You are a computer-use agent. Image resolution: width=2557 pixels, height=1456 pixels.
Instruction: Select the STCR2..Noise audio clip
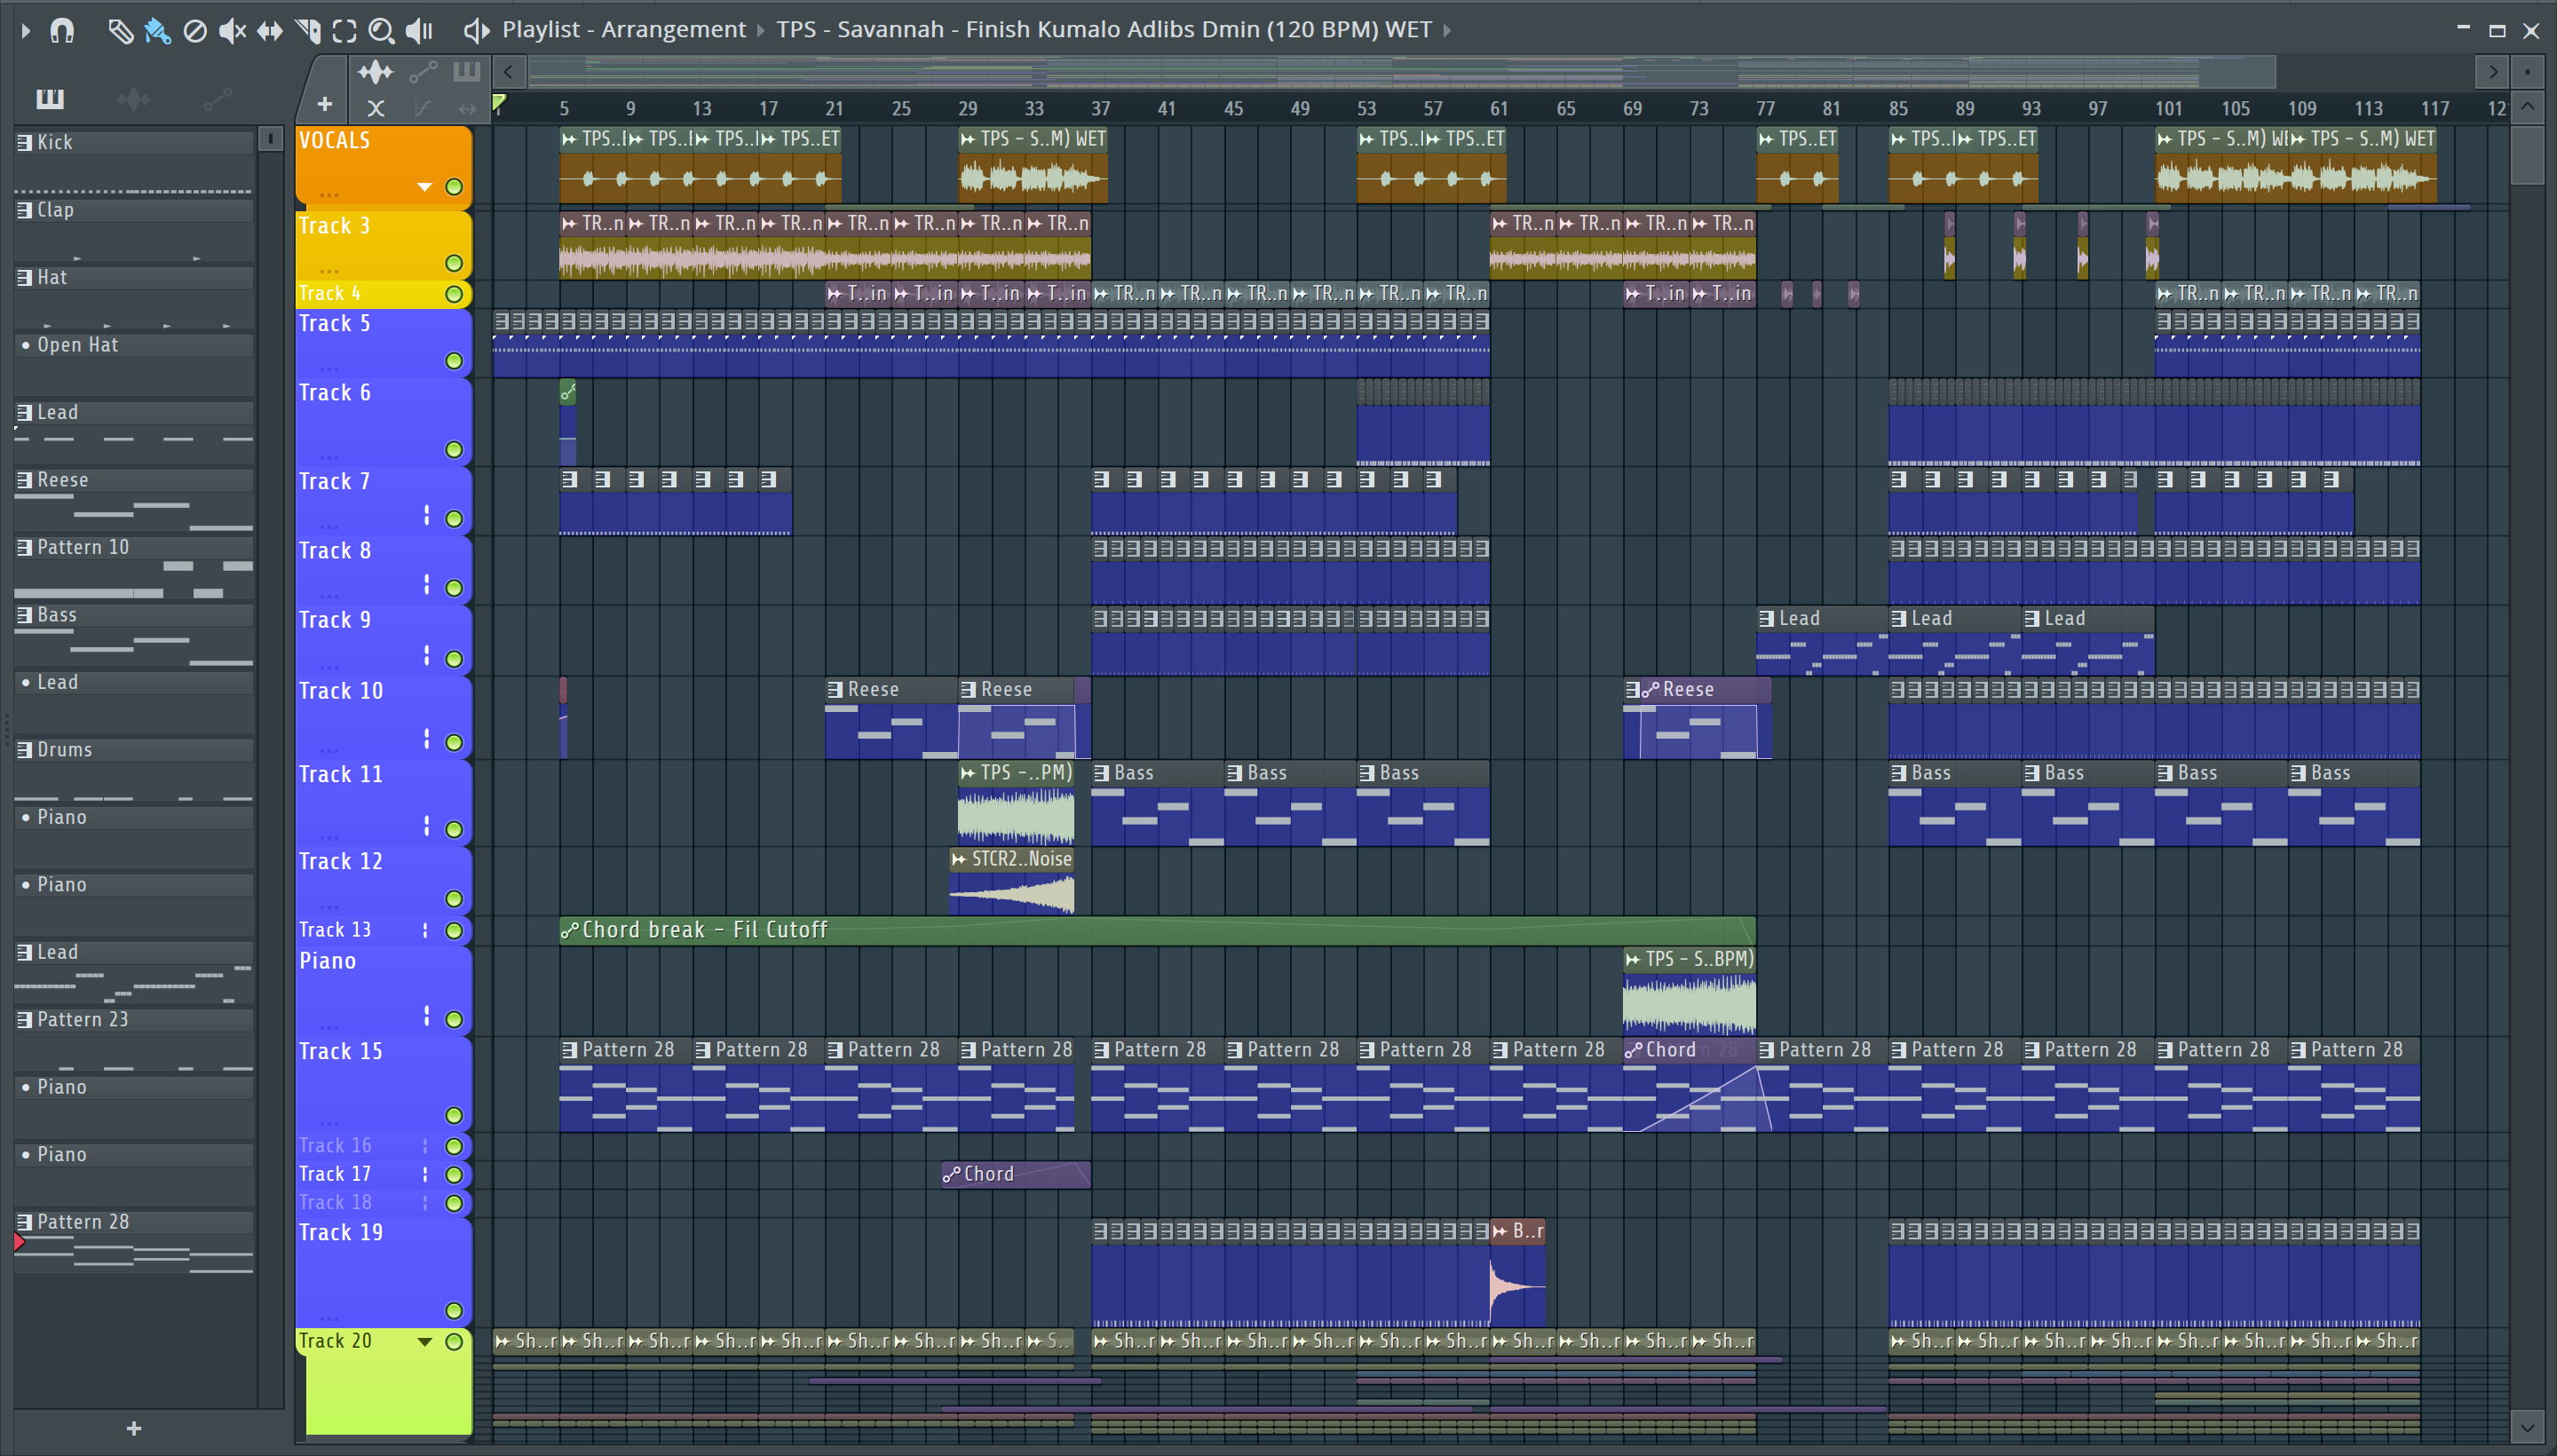coord(1012,881)
